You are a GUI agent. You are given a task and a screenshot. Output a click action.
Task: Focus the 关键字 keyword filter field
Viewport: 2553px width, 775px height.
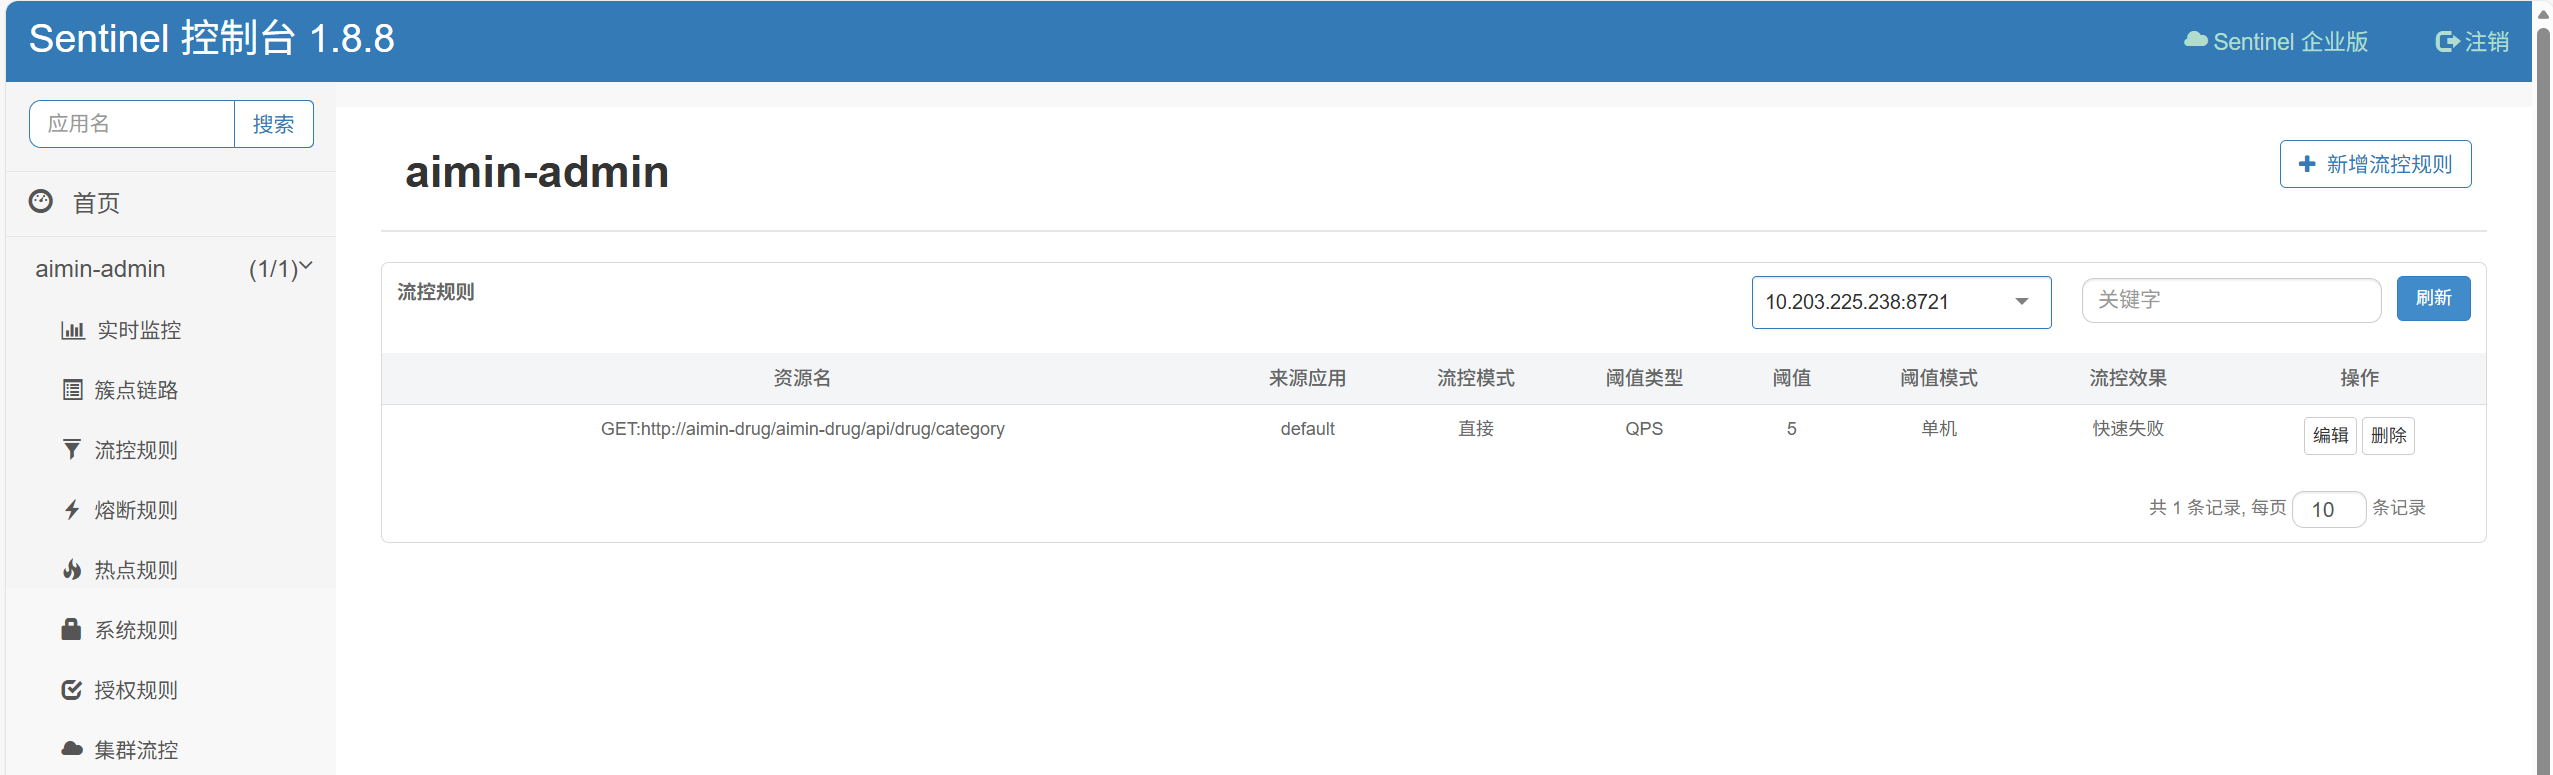coord(2230,300)
